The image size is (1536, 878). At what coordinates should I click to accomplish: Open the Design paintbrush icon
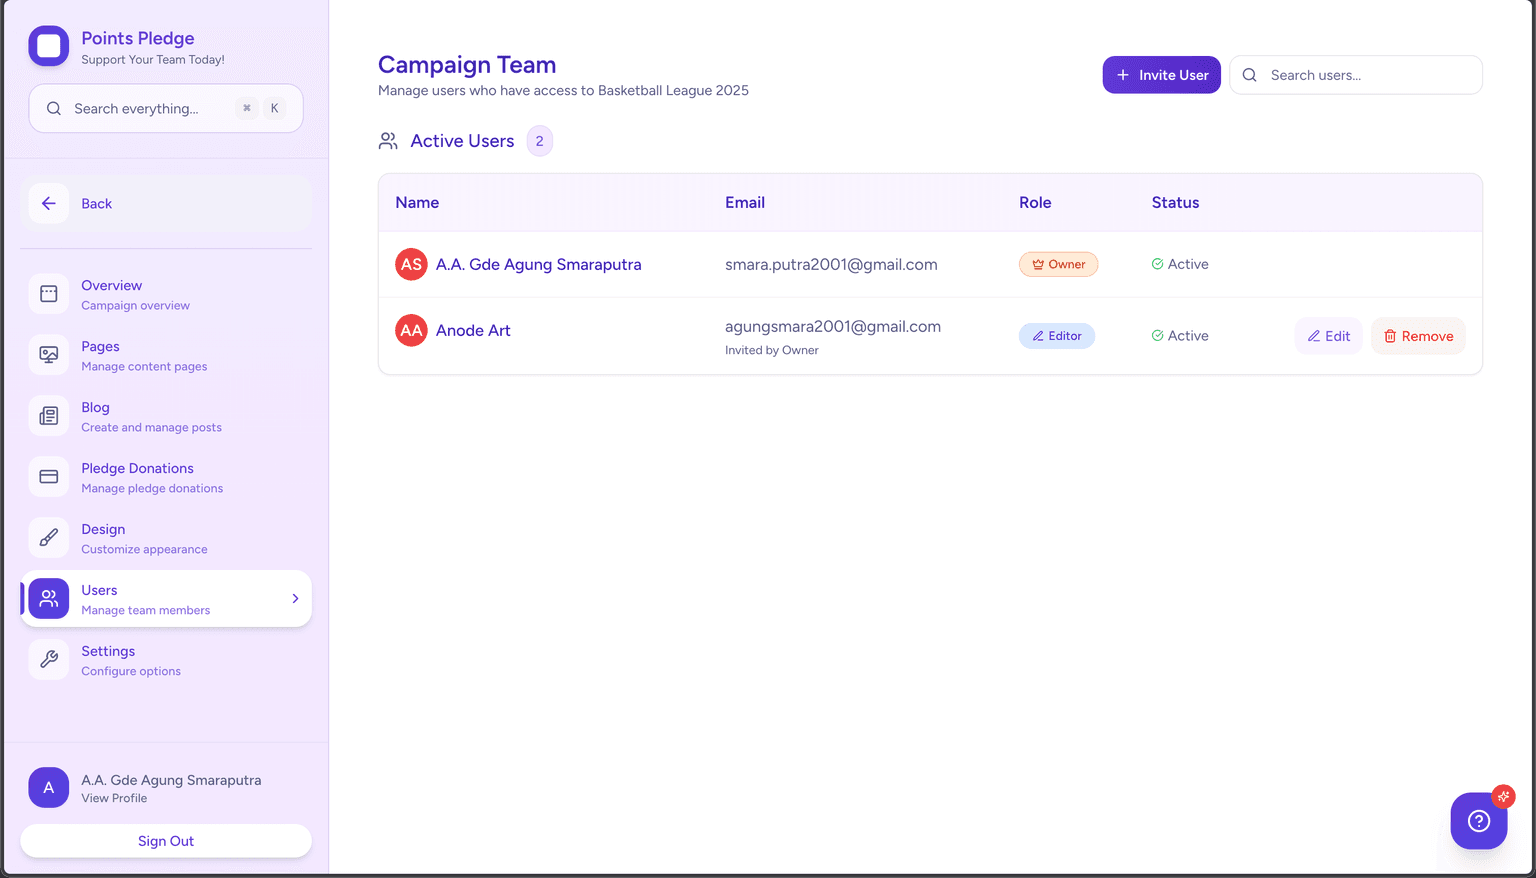[x=48, y=538]
